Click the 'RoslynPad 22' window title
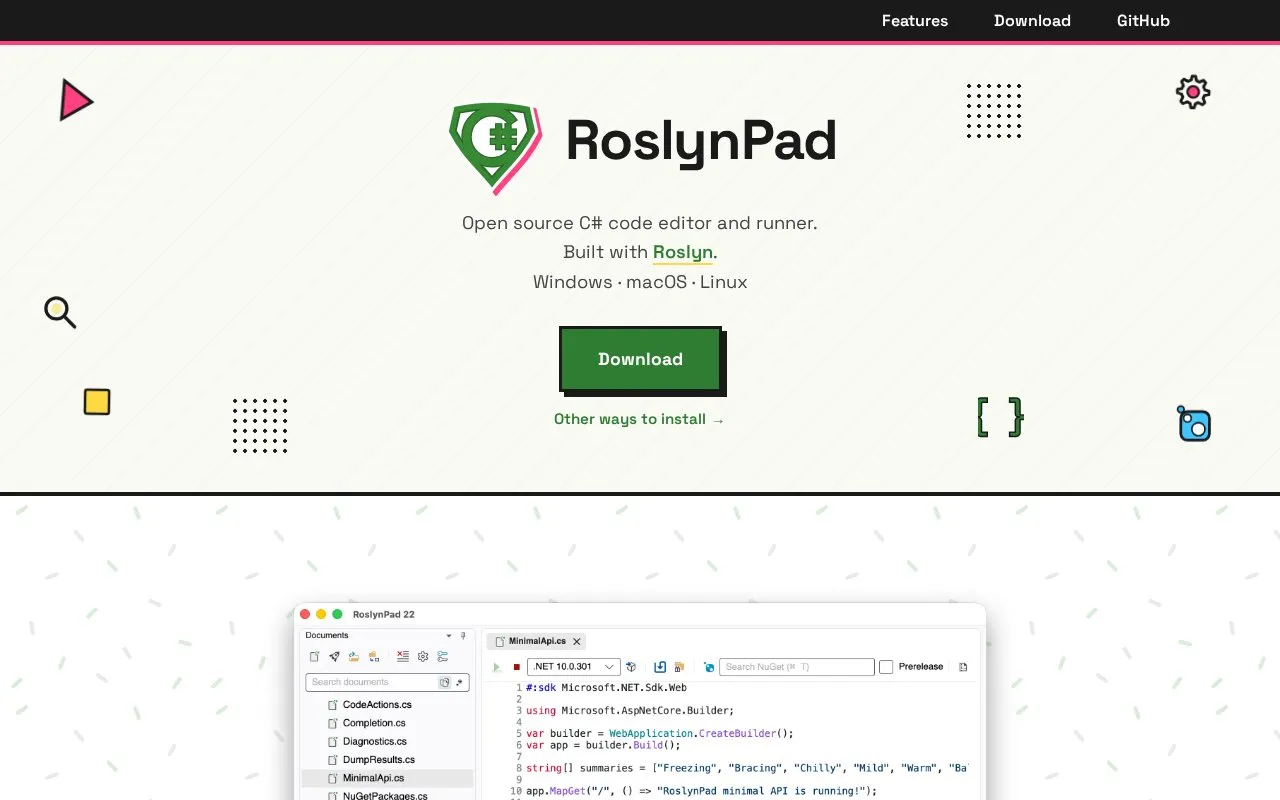Image resolution: width=1280 pixels, height=800 pixels. point(384,614)
